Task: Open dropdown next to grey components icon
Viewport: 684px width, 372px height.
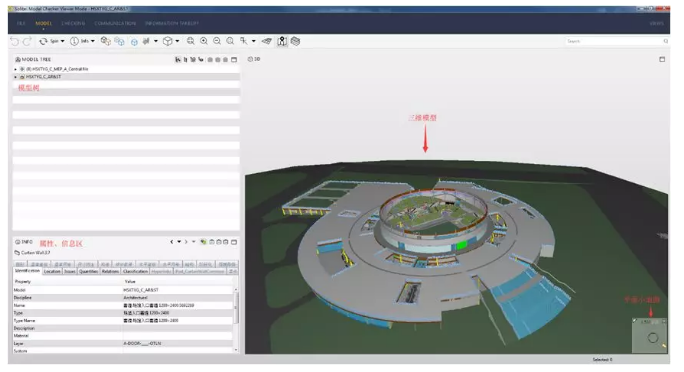Action: [156, 41]
